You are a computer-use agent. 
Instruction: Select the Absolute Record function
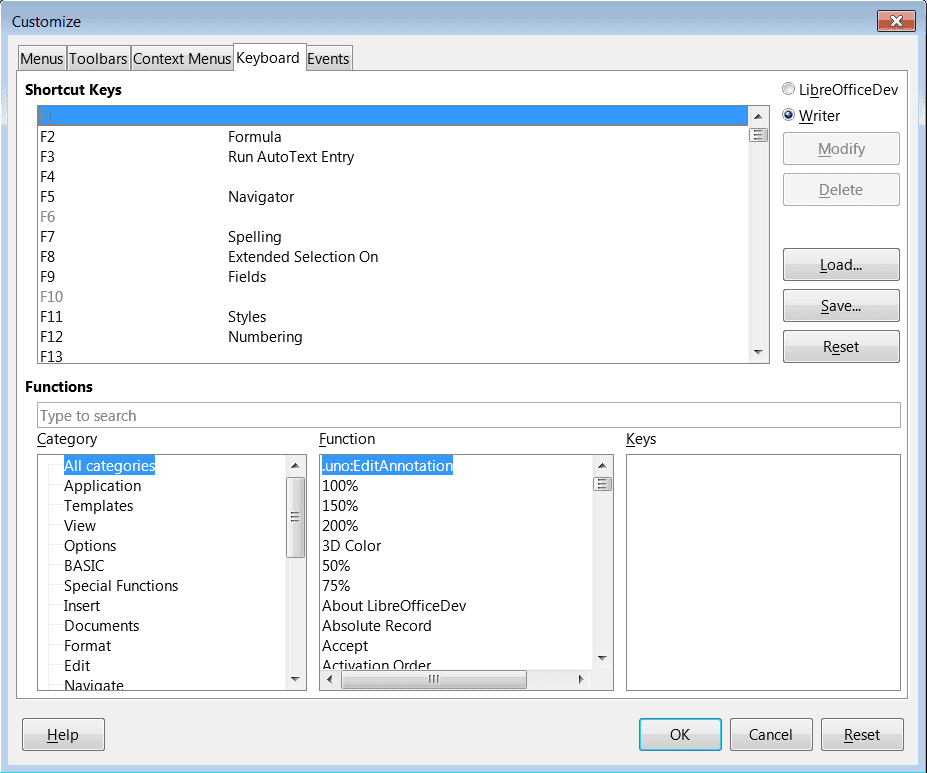[x=377, y=626]
